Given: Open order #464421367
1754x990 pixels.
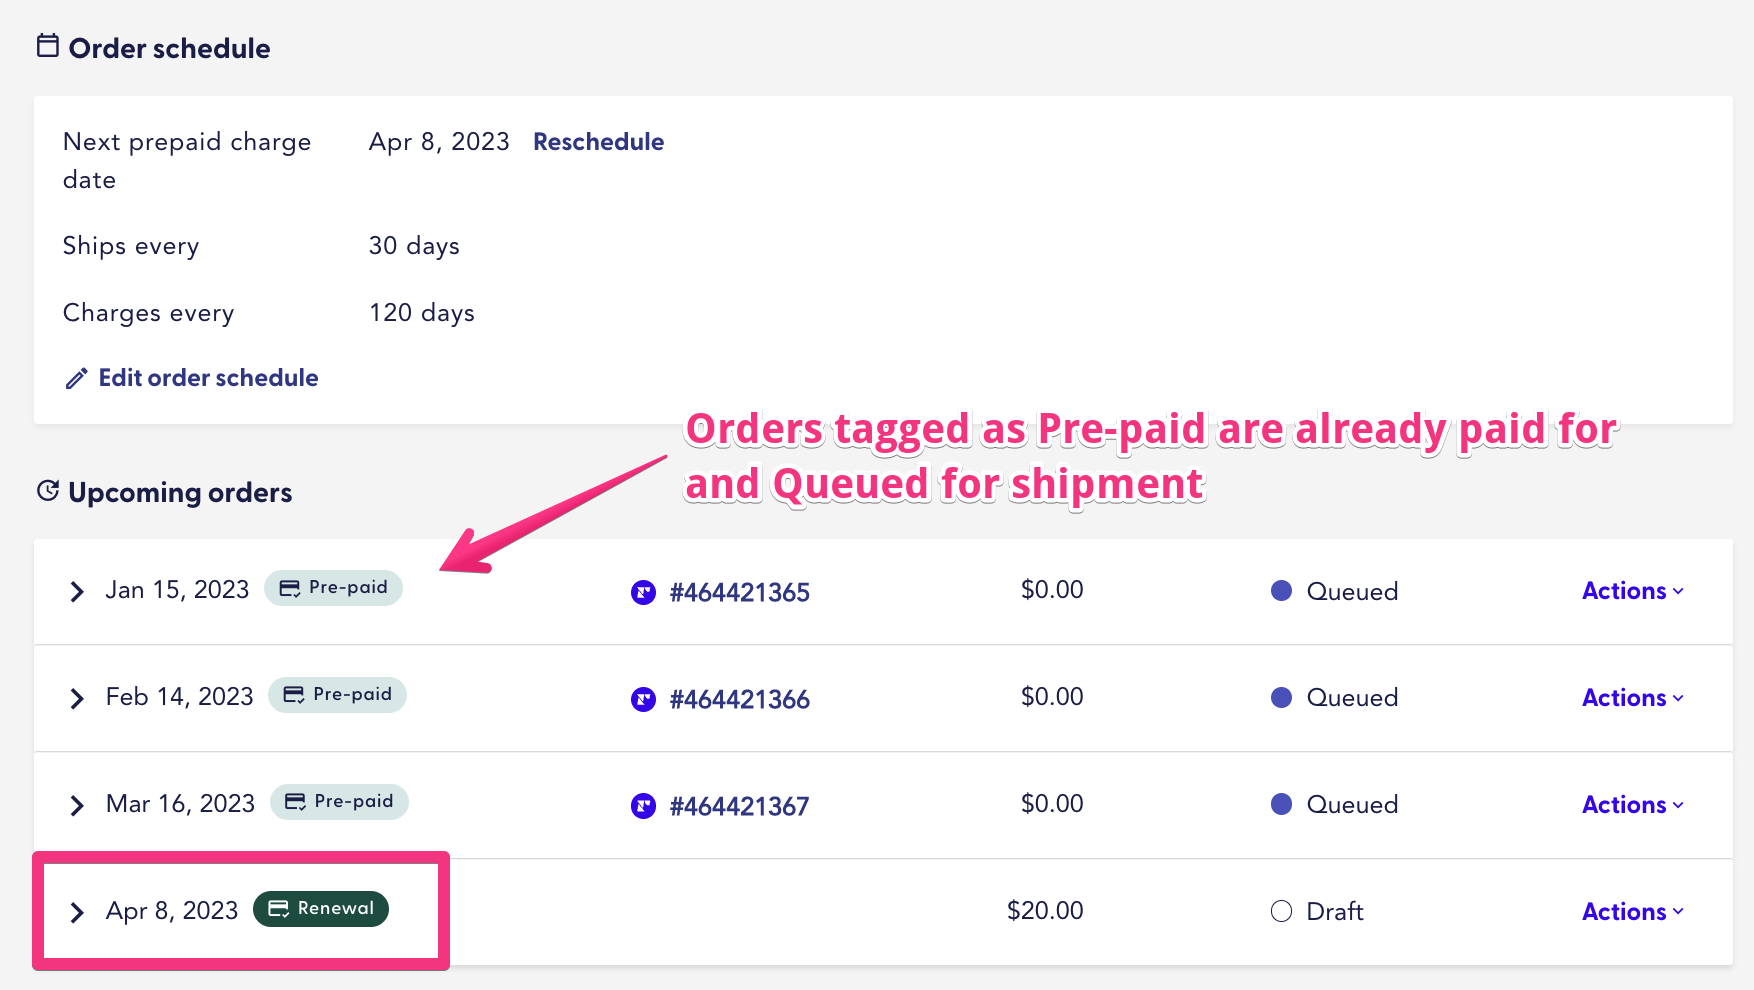Looking at the screenshot, I should 740,806.
